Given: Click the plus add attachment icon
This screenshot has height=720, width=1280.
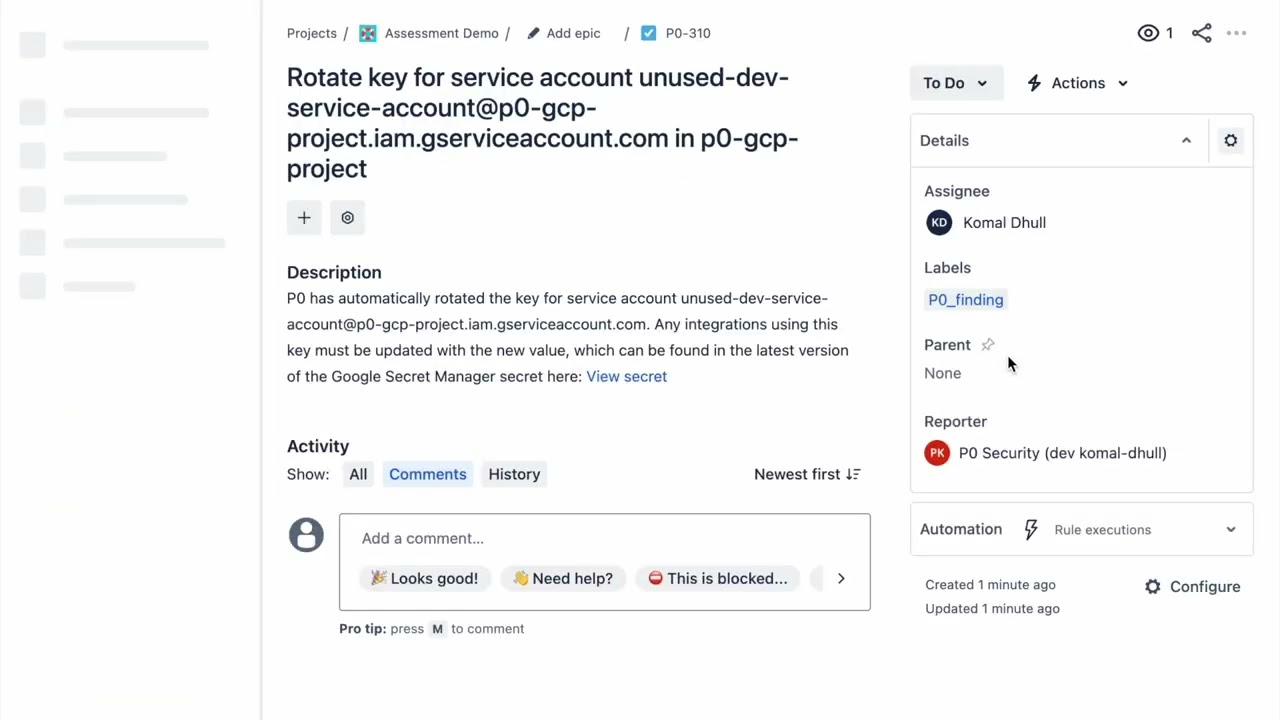Looking at the screenshot, I should [304, 218].
